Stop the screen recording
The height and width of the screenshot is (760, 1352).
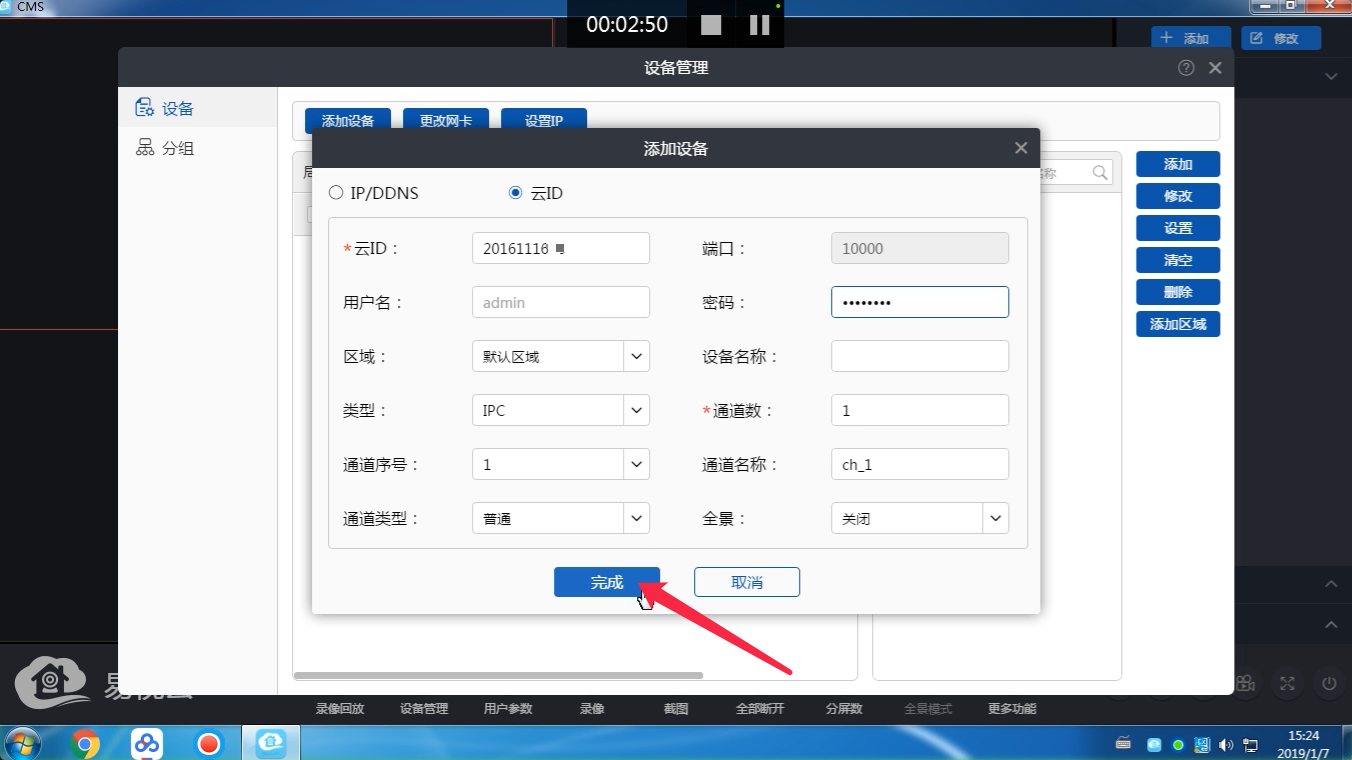tap(711, 25)
